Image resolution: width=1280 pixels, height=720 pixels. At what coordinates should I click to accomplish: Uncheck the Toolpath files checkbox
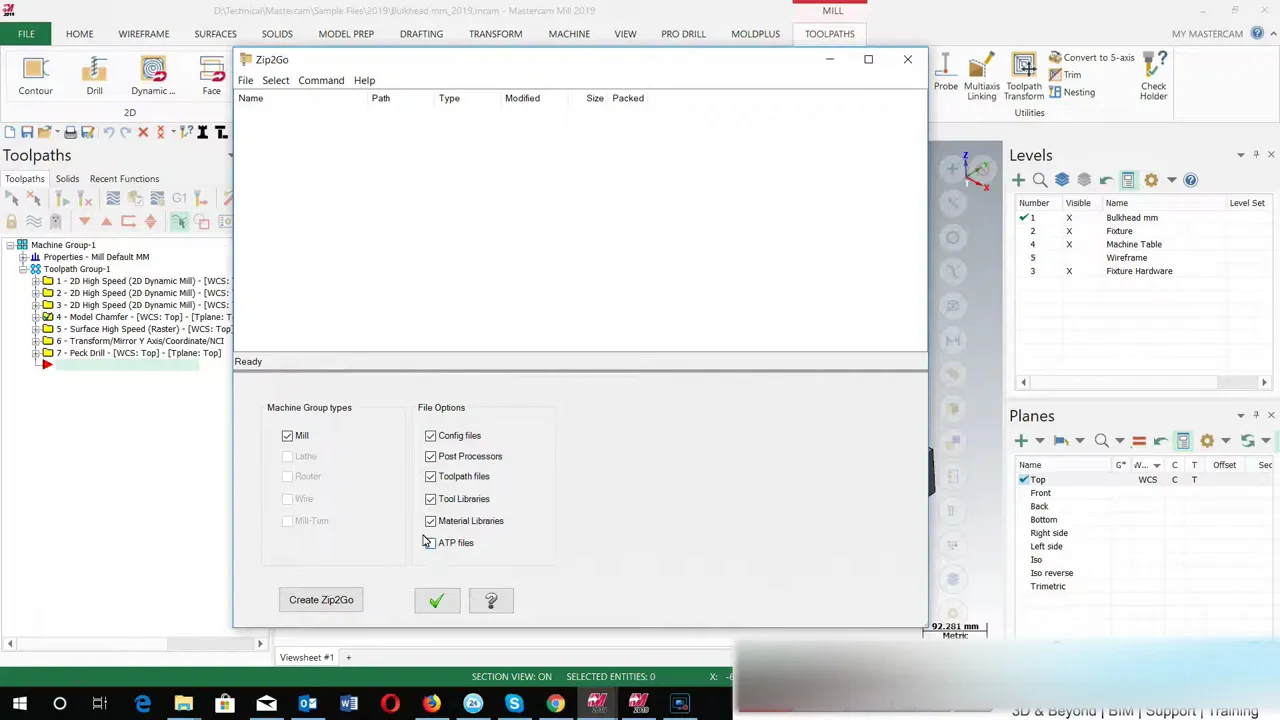pyautogui.click(x=430, y=476)
